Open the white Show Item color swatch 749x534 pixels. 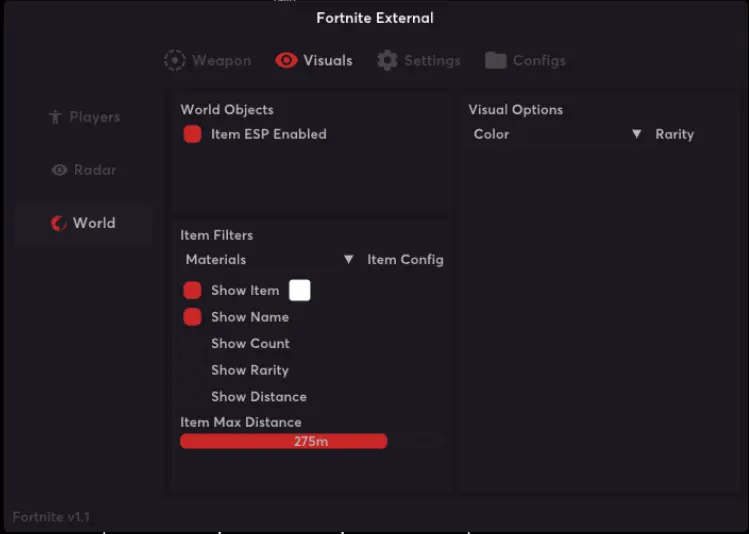(x=300, y=290)
